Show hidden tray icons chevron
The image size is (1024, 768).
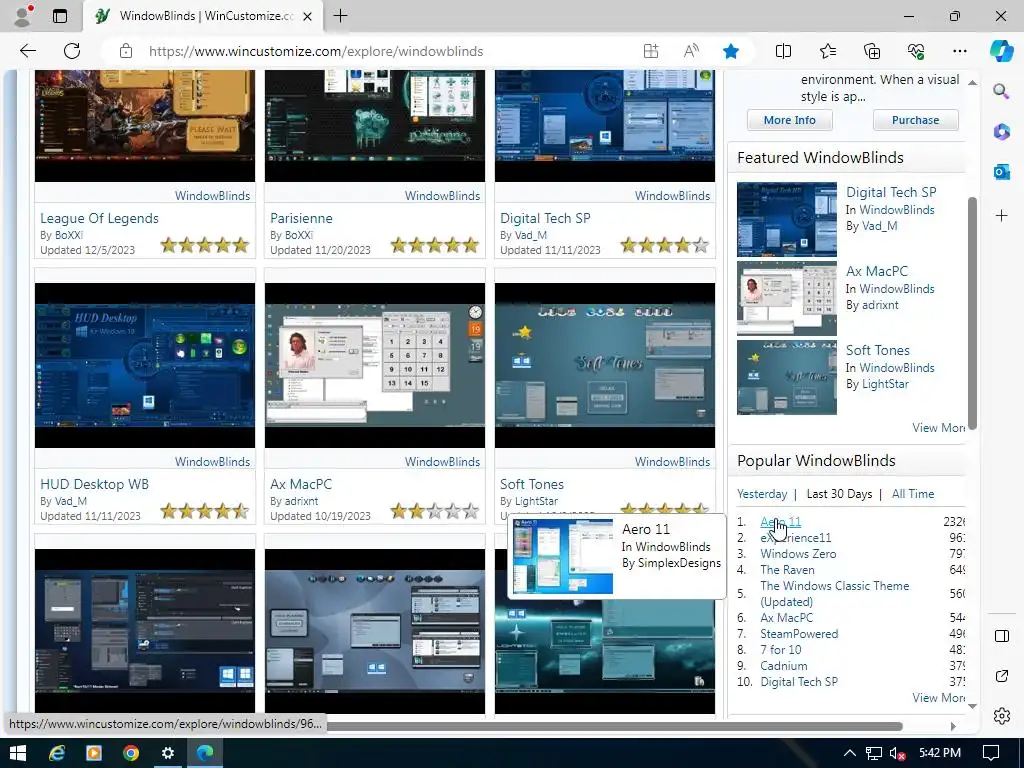(849, 753)
